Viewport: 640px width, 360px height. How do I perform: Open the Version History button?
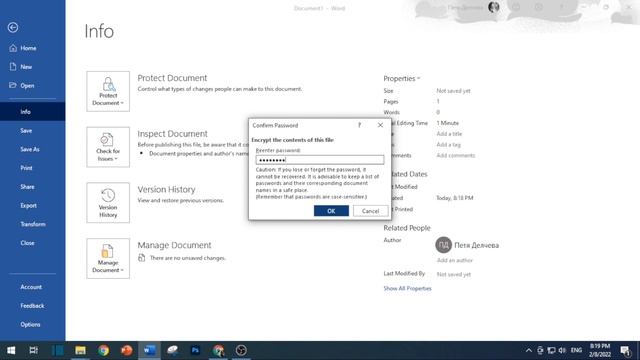(108, 203)
